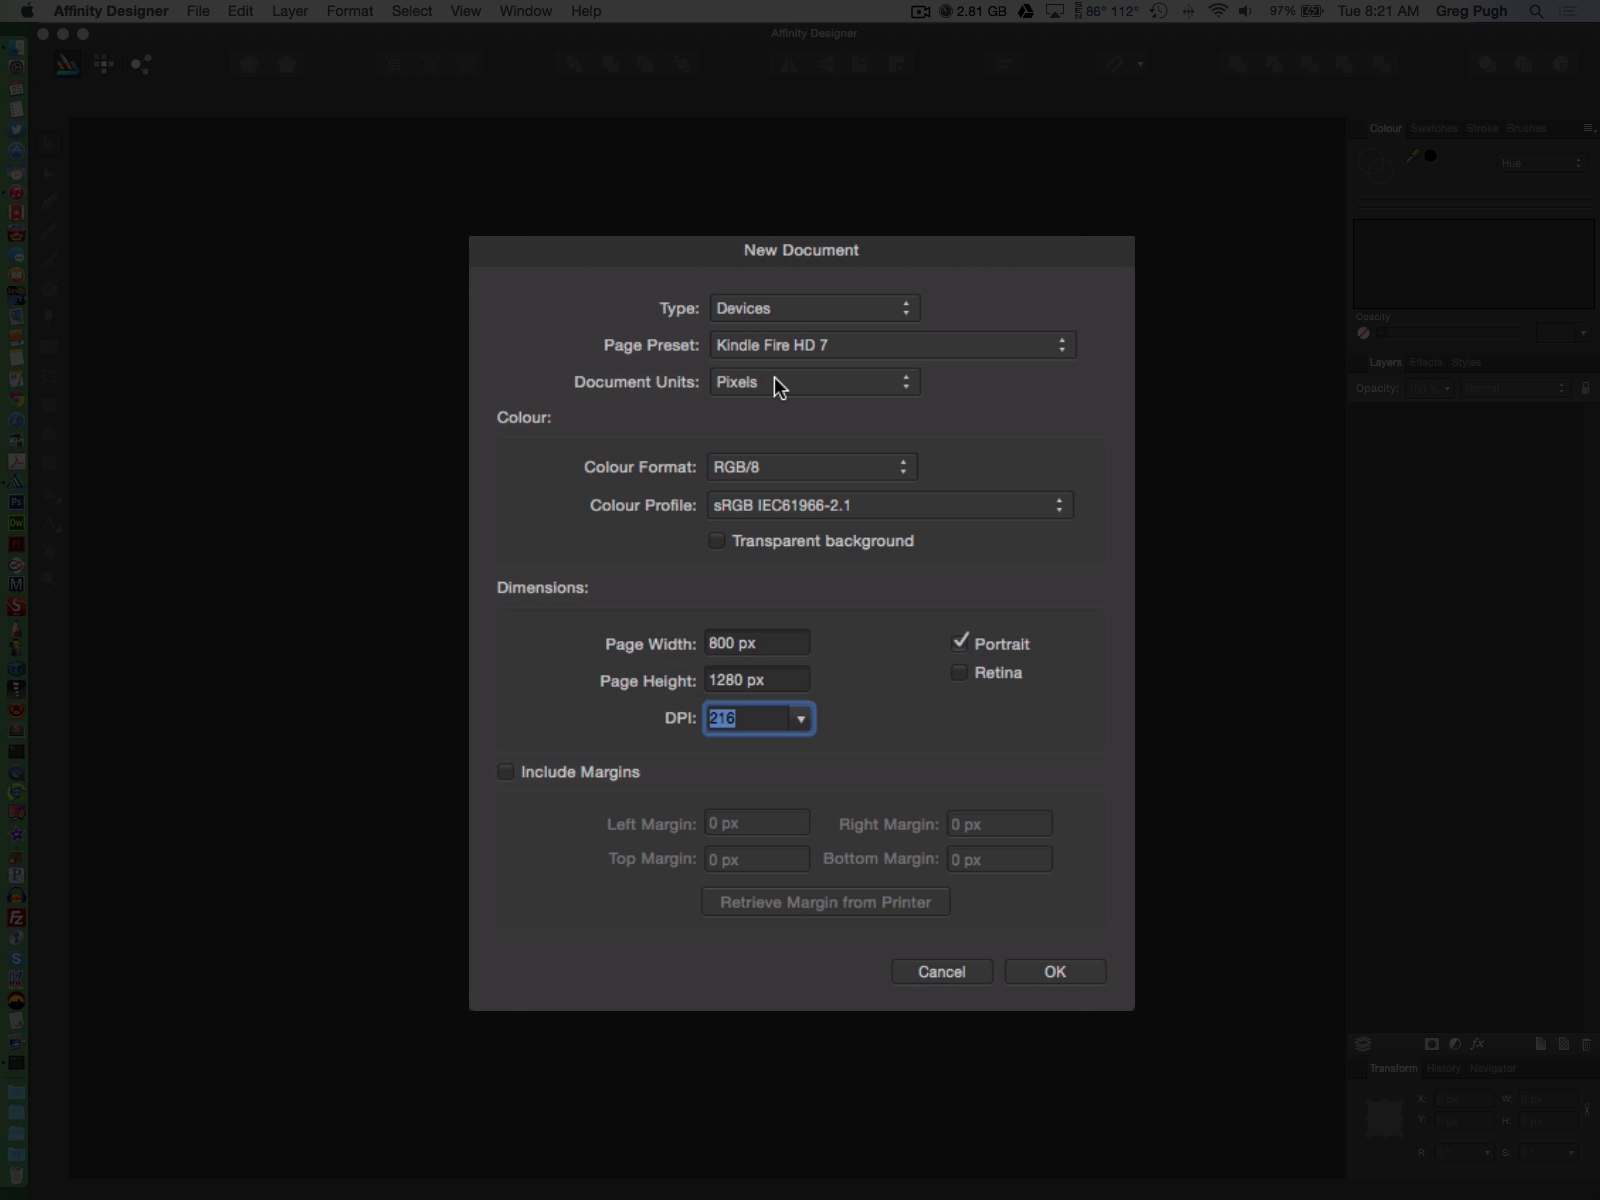This screenshot has width=1600, height=1200.
Task: Open the Layer menu
Action: pos(290,11)
